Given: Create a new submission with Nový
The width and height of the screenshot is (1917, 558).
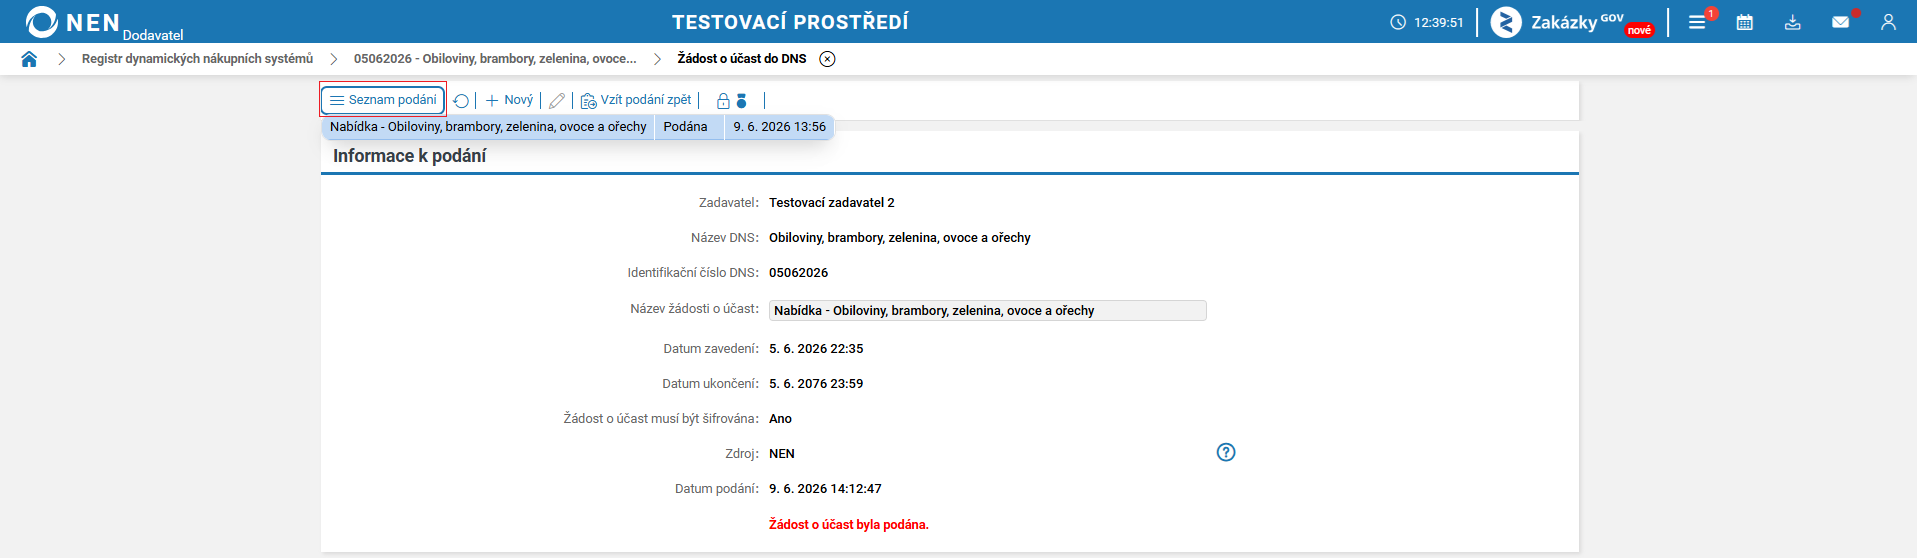Looking at the screenshot, I should click(x=509, y=100).
